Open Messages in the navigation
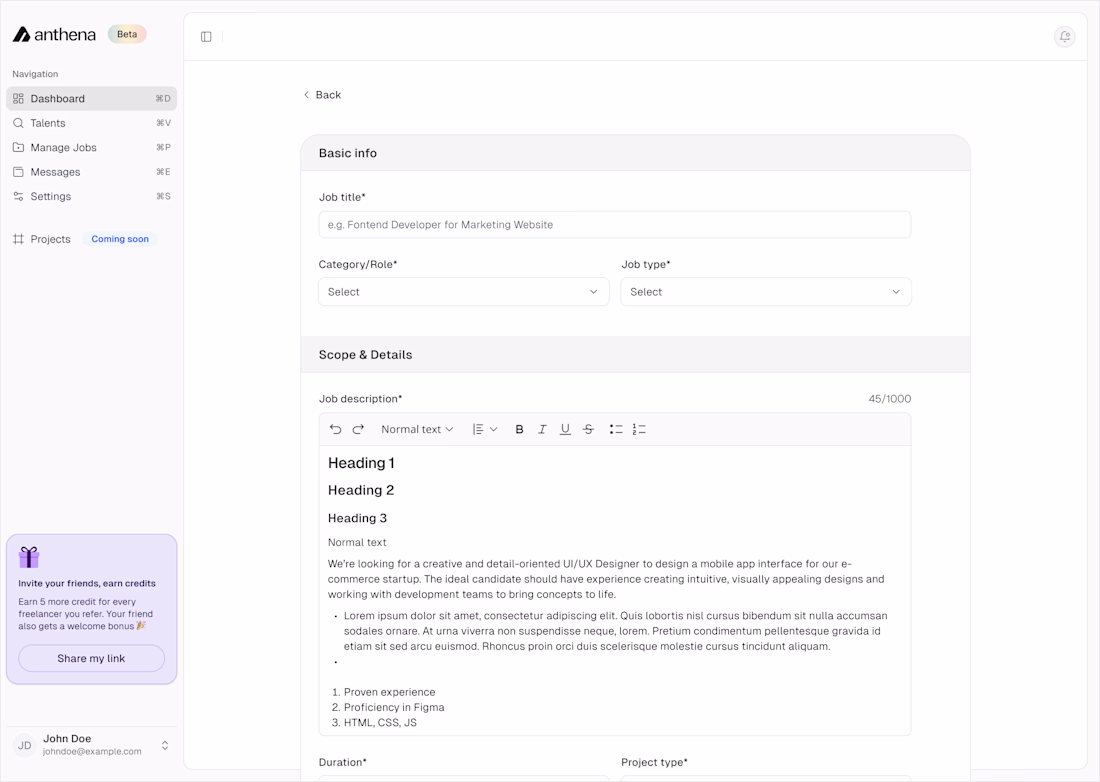The height and width of the screenshot is (782, 1100). coord(91,173)
